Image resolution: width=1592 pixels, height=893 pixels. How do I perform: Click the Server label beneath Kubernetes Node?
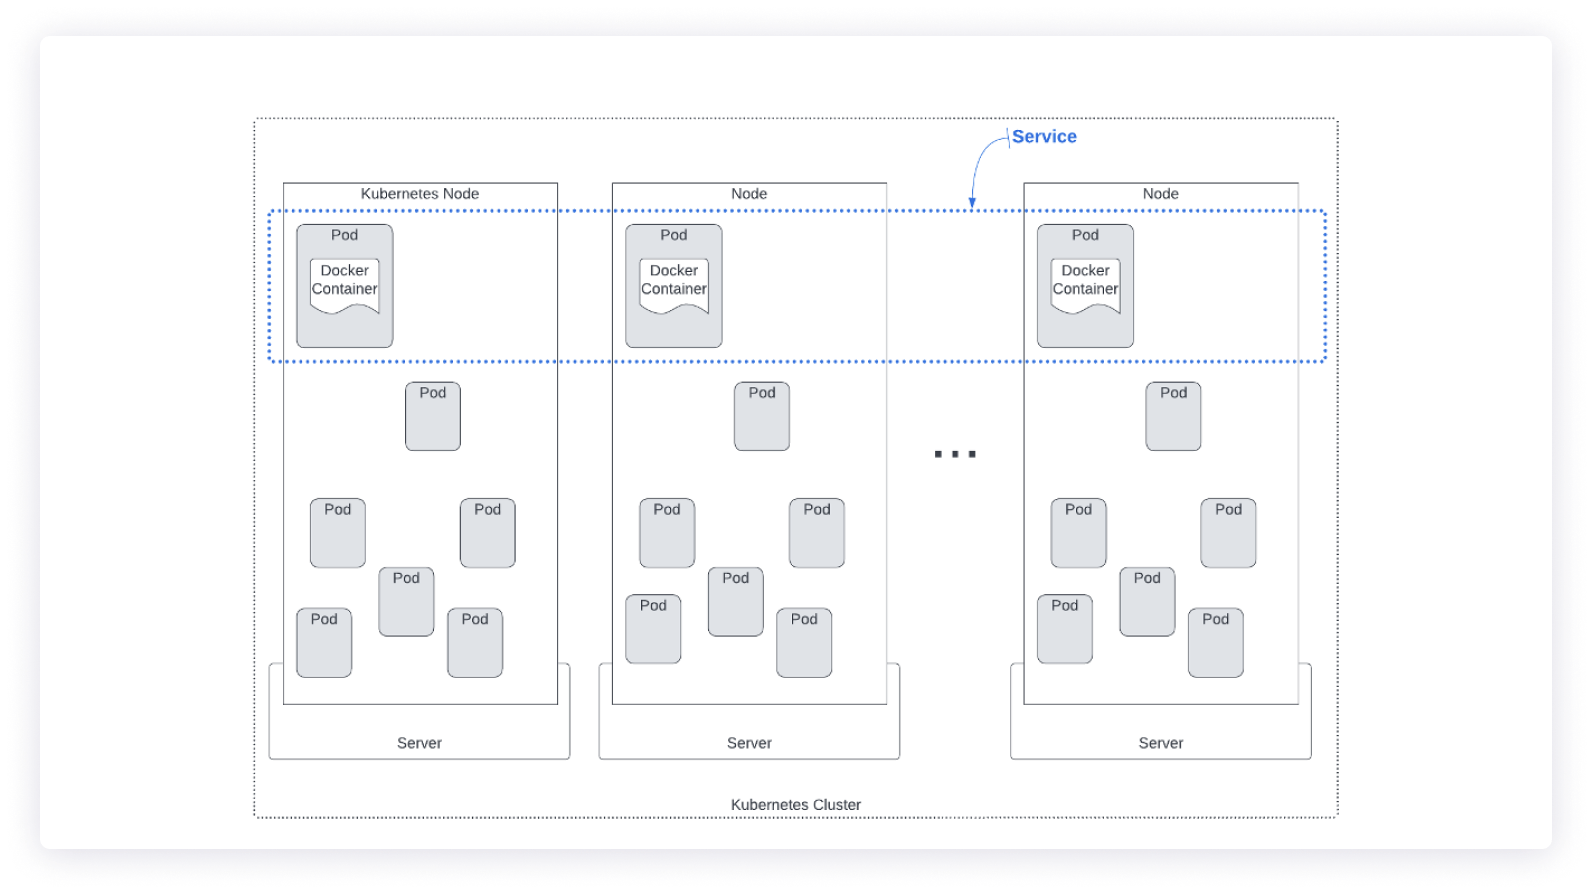pyautogui.click(x=419, y=743)
